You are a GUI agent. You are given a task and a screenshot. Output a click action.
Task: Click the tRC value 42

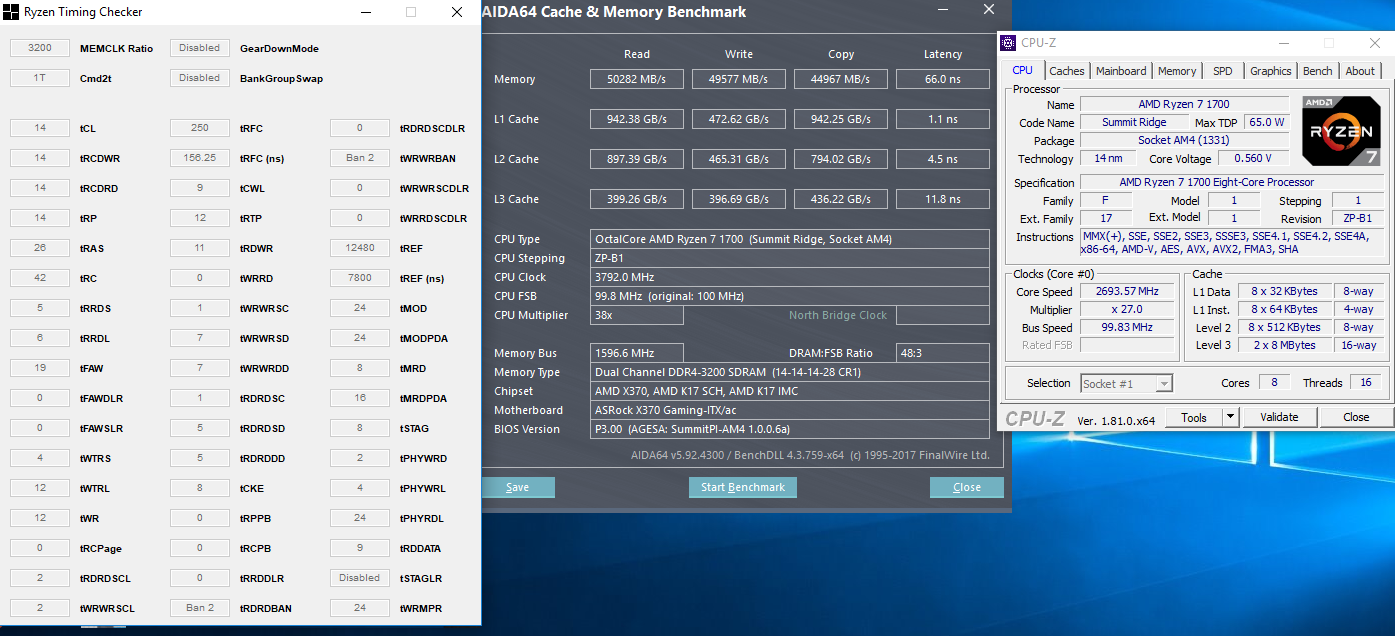(x=40, y=278)
